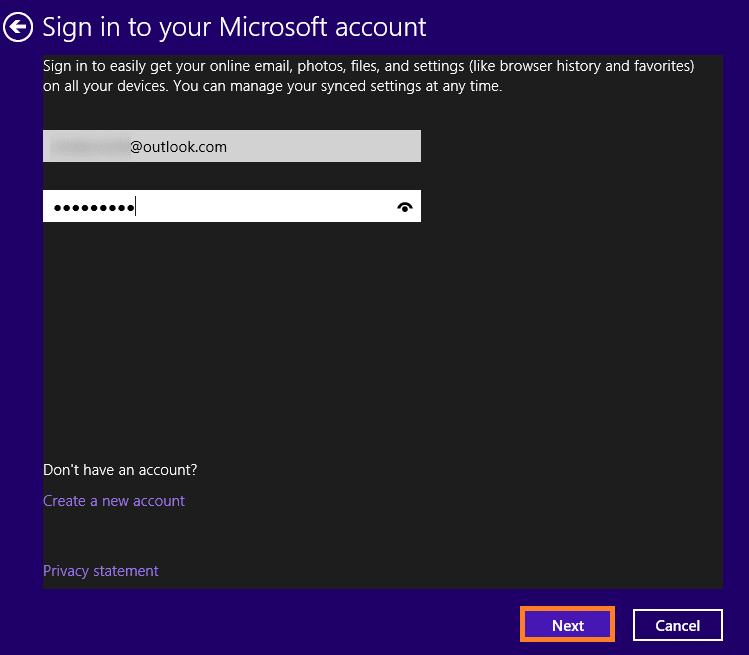Image resolution: width=749 pixels, height=655 pixels.
Task: Go back using the circled arrow icon
Action: [18, 27]
